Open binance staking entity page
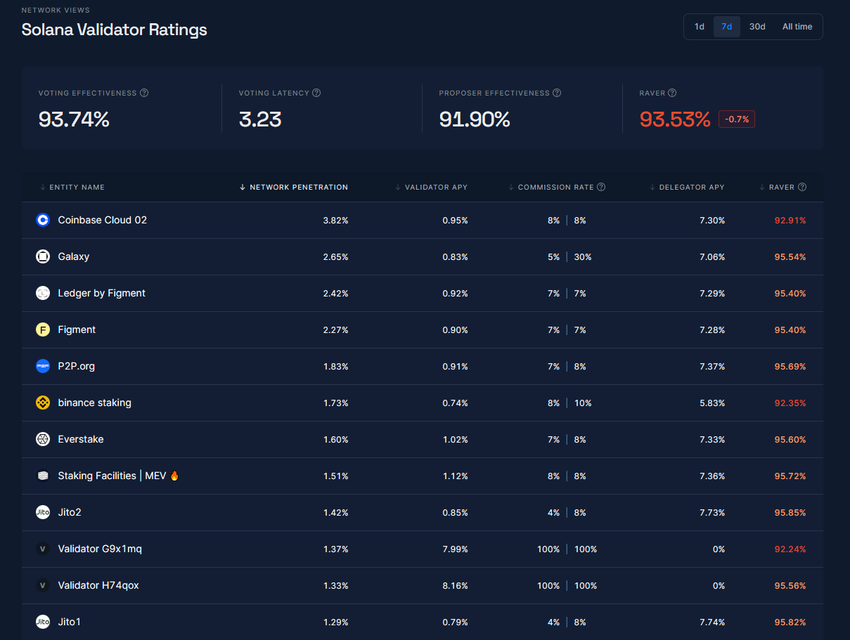 click(x=94, y=403)
